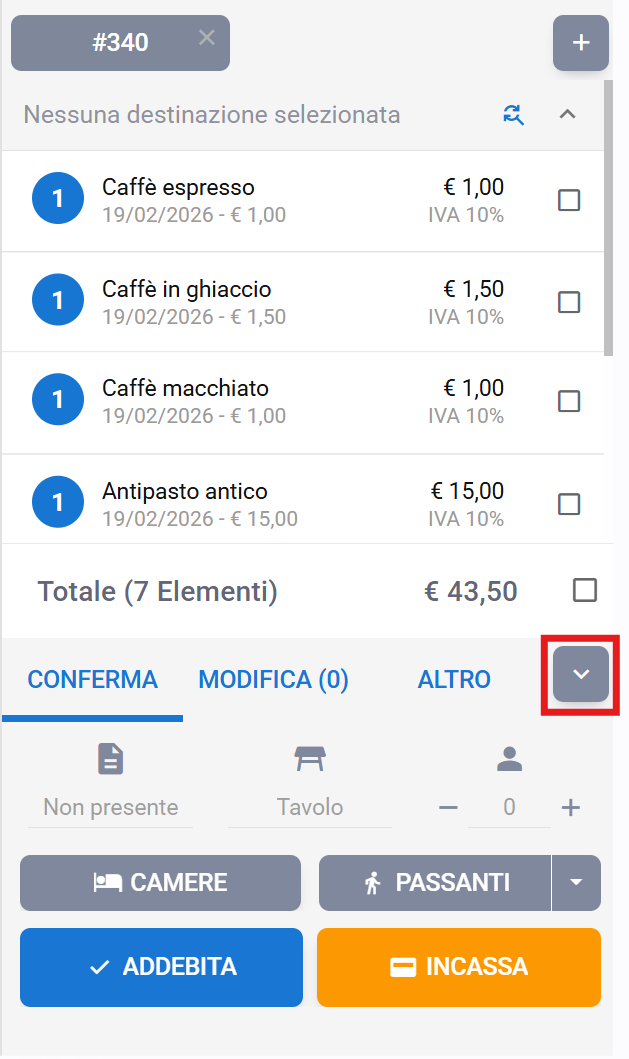The height and width of the screenshot is (1059, 629).
Task: Increase guest count with plus icon
Action: [570, 807]
